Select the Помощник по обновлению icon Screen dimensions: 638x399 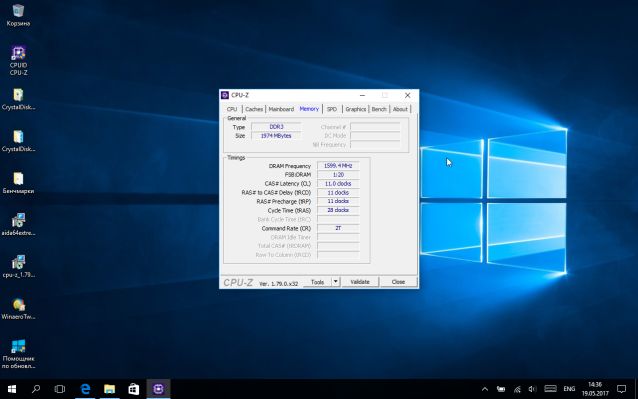(x=18, y=354)
